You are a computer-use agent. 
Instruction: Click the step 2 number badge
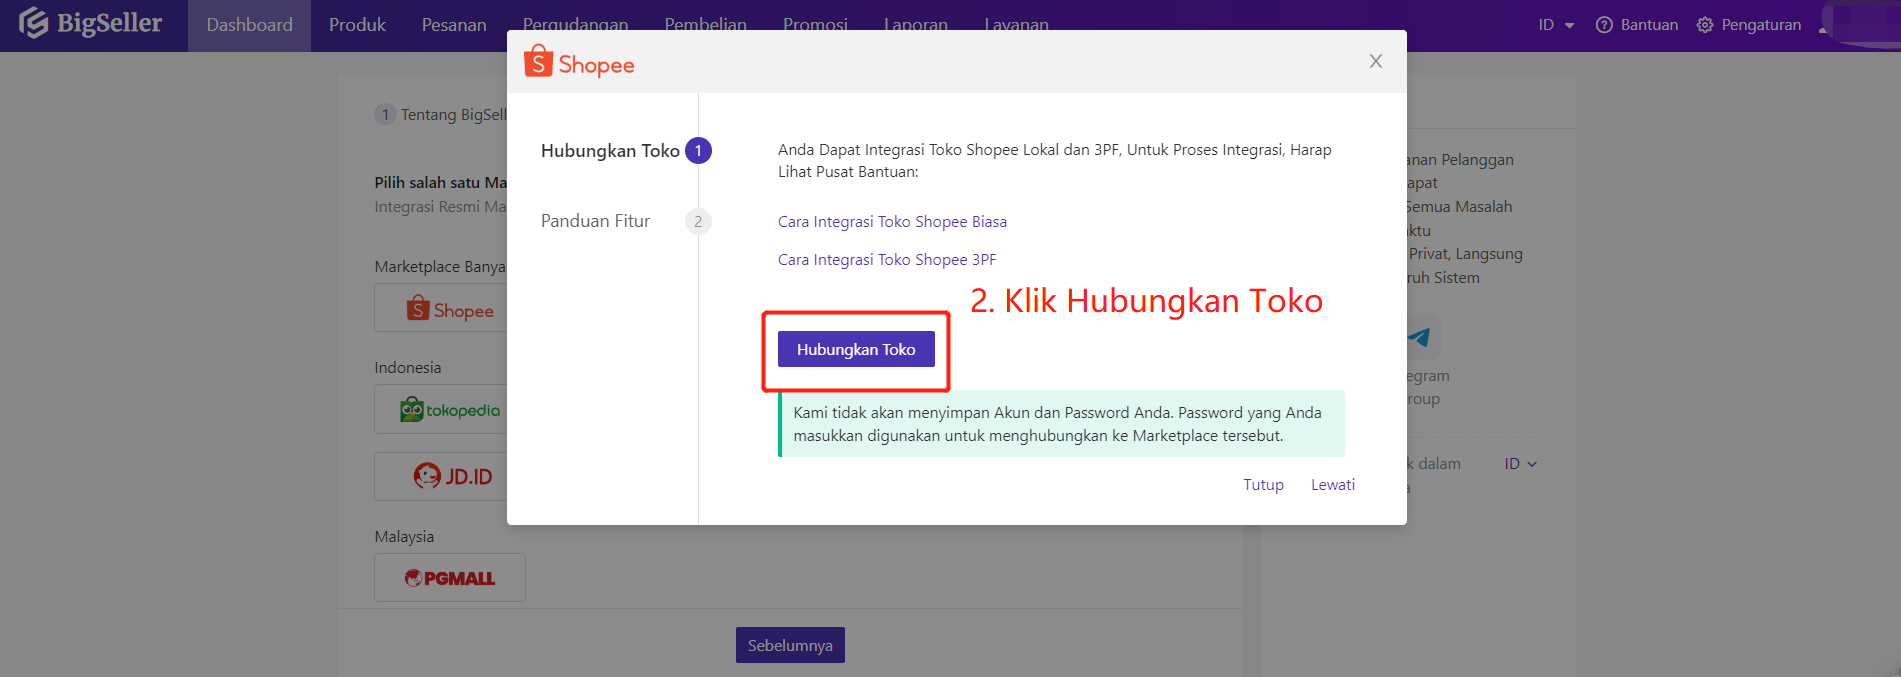pos(698,221)
